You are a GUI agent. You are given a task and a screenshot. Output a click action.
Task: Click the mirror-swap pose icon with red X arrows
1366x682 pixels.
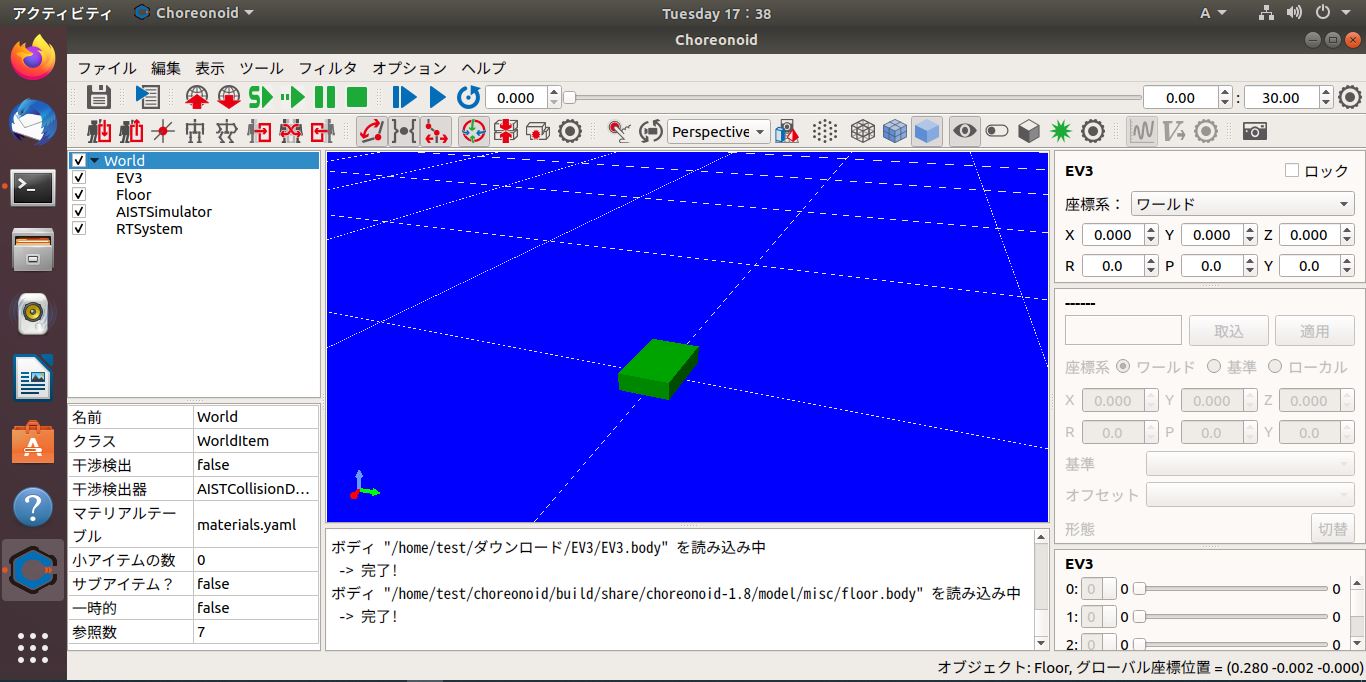[291, 131]
